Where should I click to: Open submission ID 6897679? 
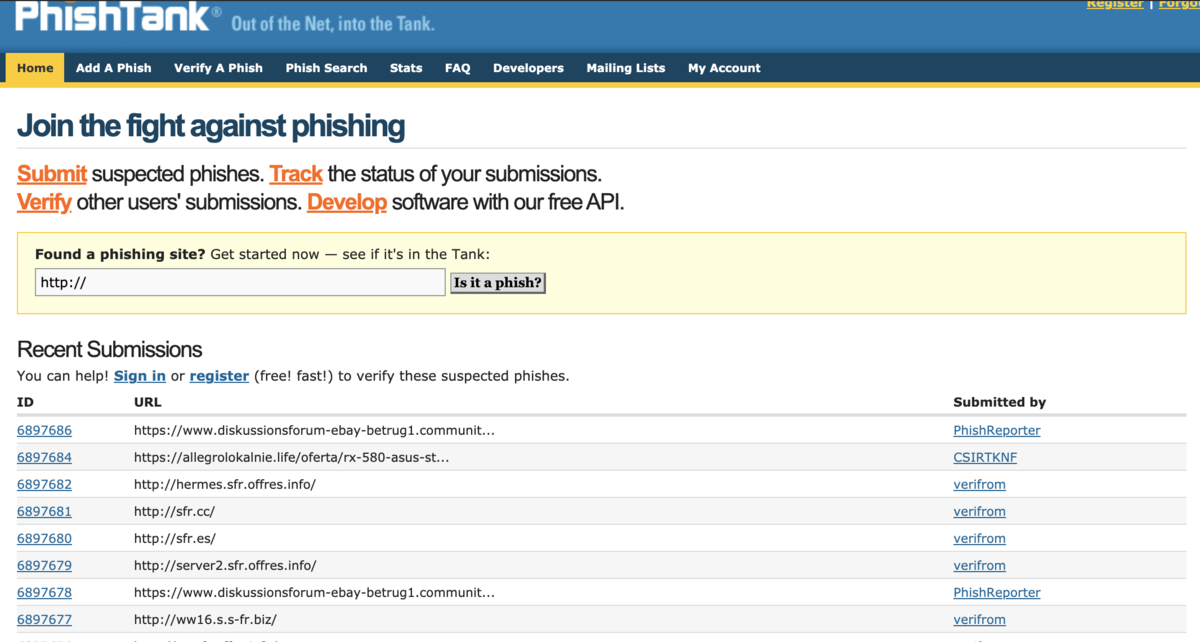click(44, 565)
